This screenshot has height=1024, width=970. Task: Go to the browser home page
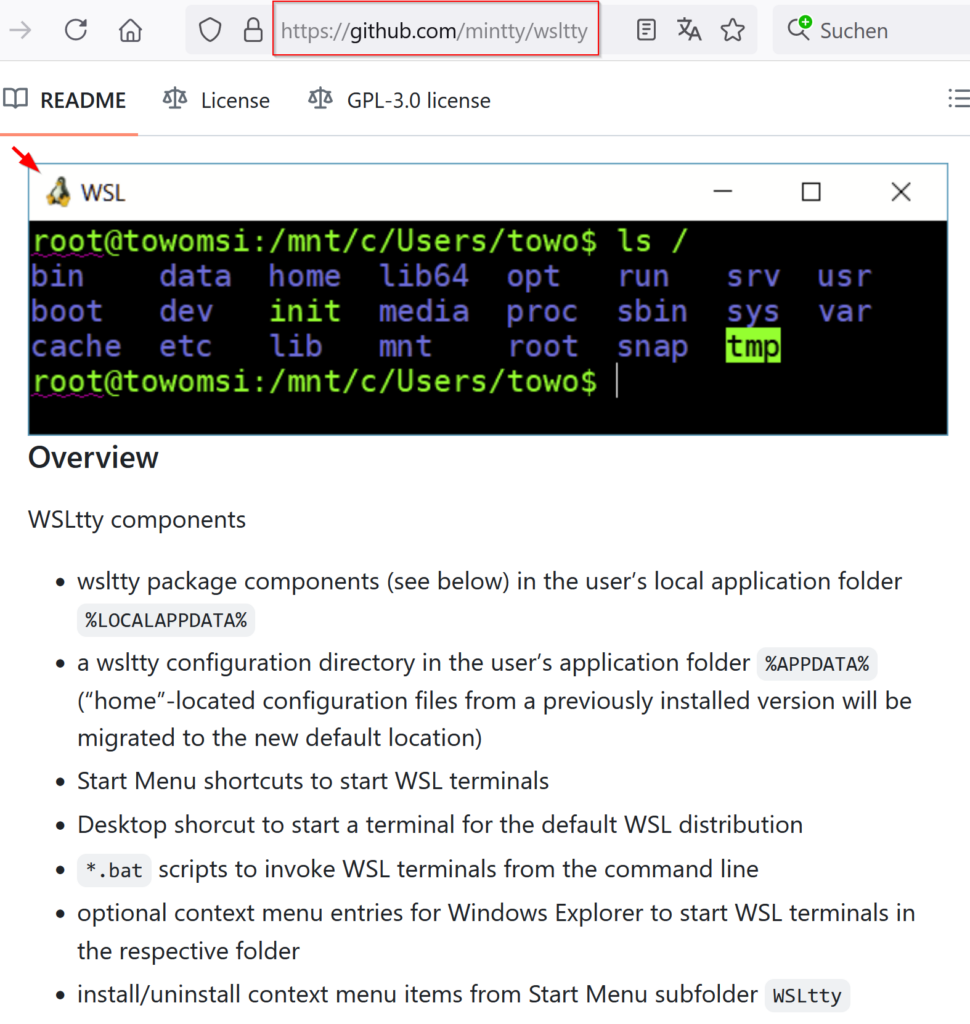(x=130, y=29)
